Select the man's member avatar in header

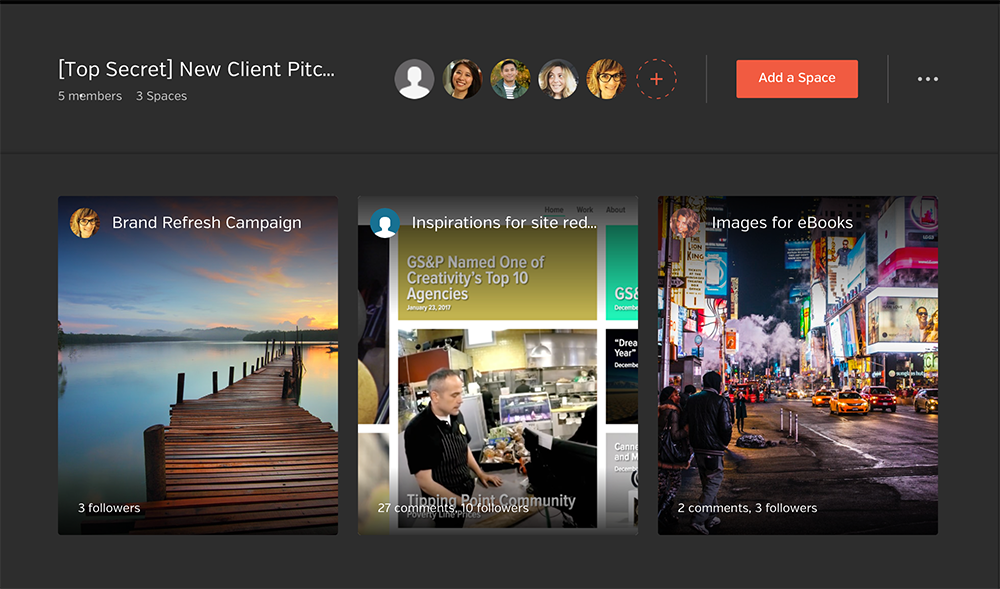point(510,79)
